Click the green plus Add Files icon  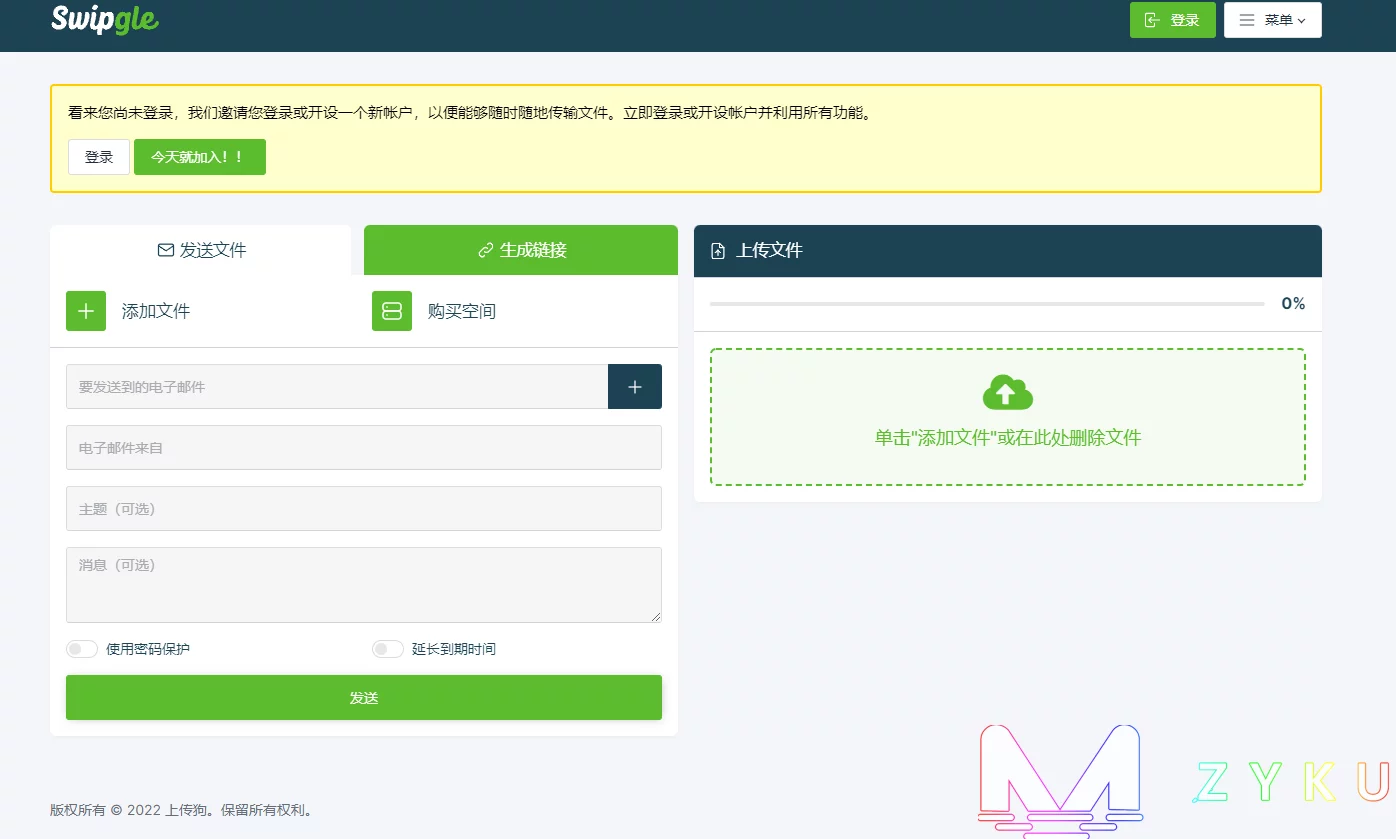[86, 311]
